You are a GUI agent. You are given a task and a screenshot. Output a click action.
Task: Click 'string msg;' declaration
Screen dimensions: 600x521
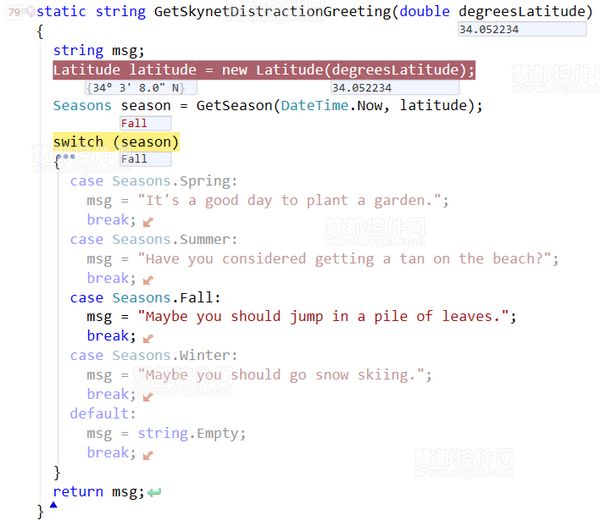pos(99,50)
